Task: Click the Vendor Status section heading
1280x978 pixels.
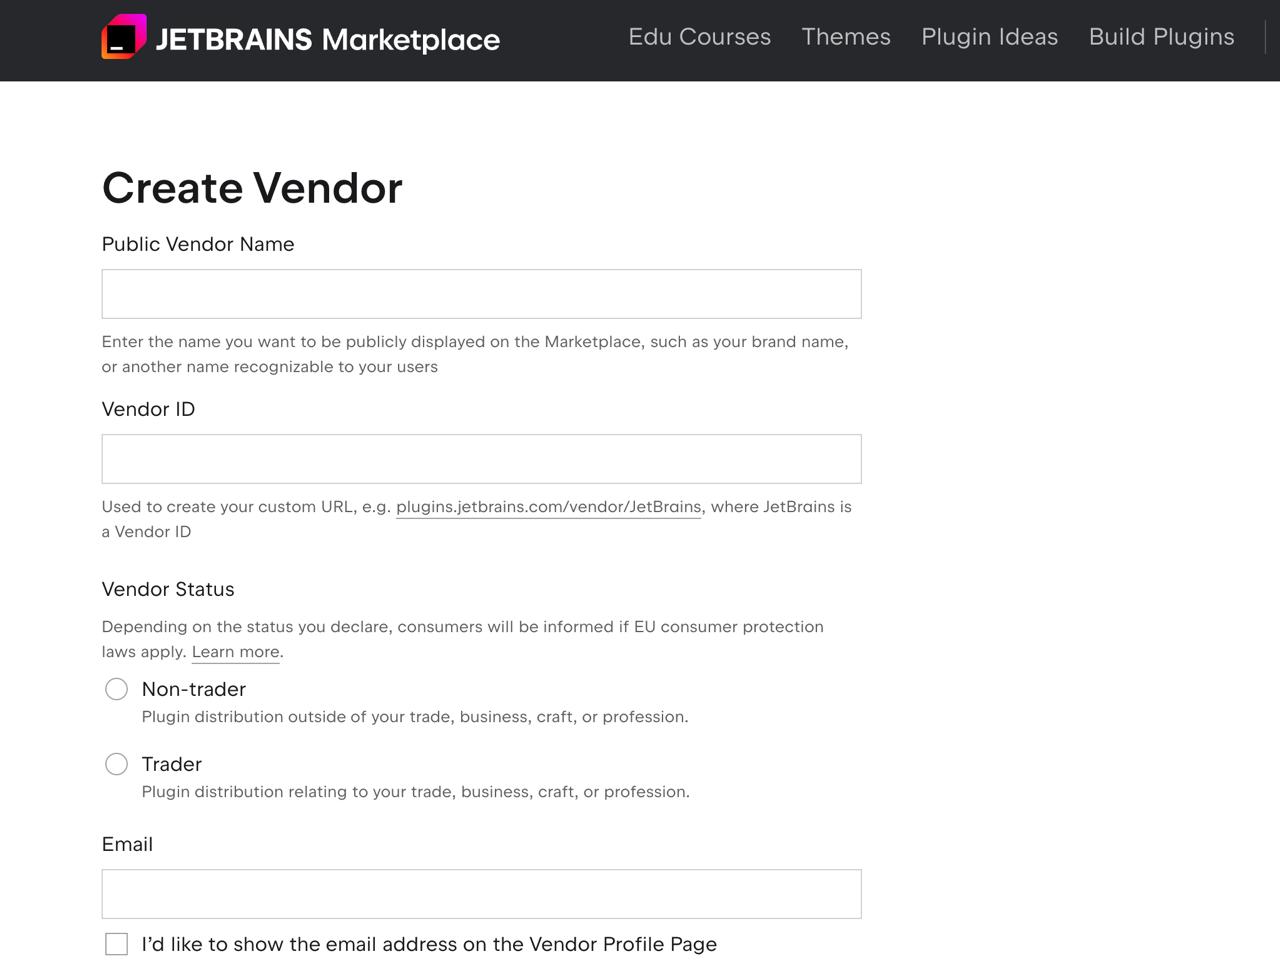Action: (x=168, y=589)
